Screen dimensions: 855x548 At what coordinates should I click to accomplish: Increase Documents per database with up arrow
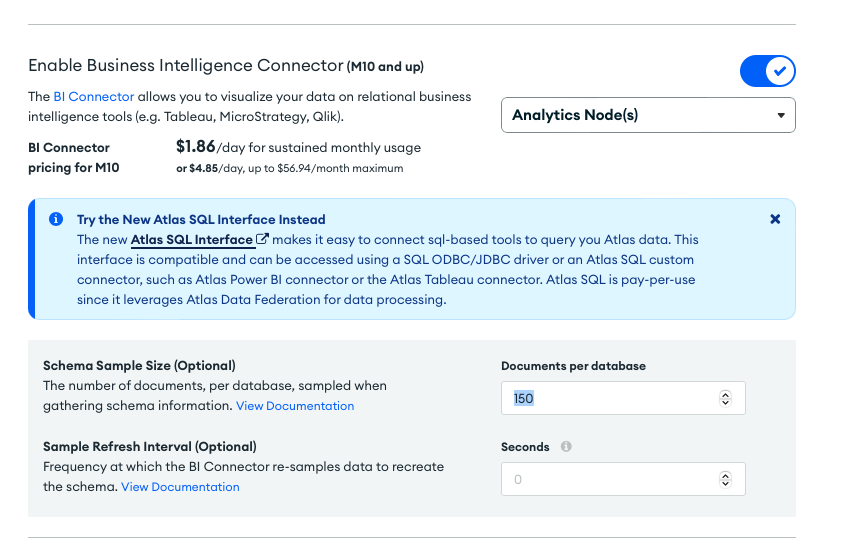(x=725, y=394)
